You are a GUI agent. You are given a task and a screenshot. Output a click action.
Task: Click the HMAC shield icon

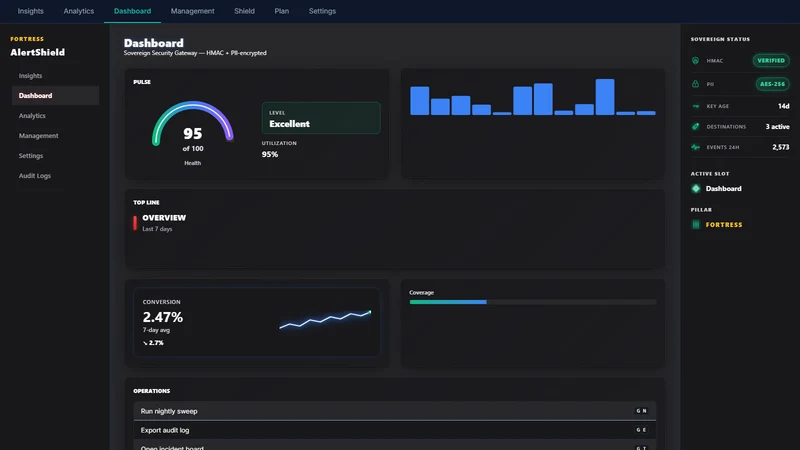tap(695, 61)
